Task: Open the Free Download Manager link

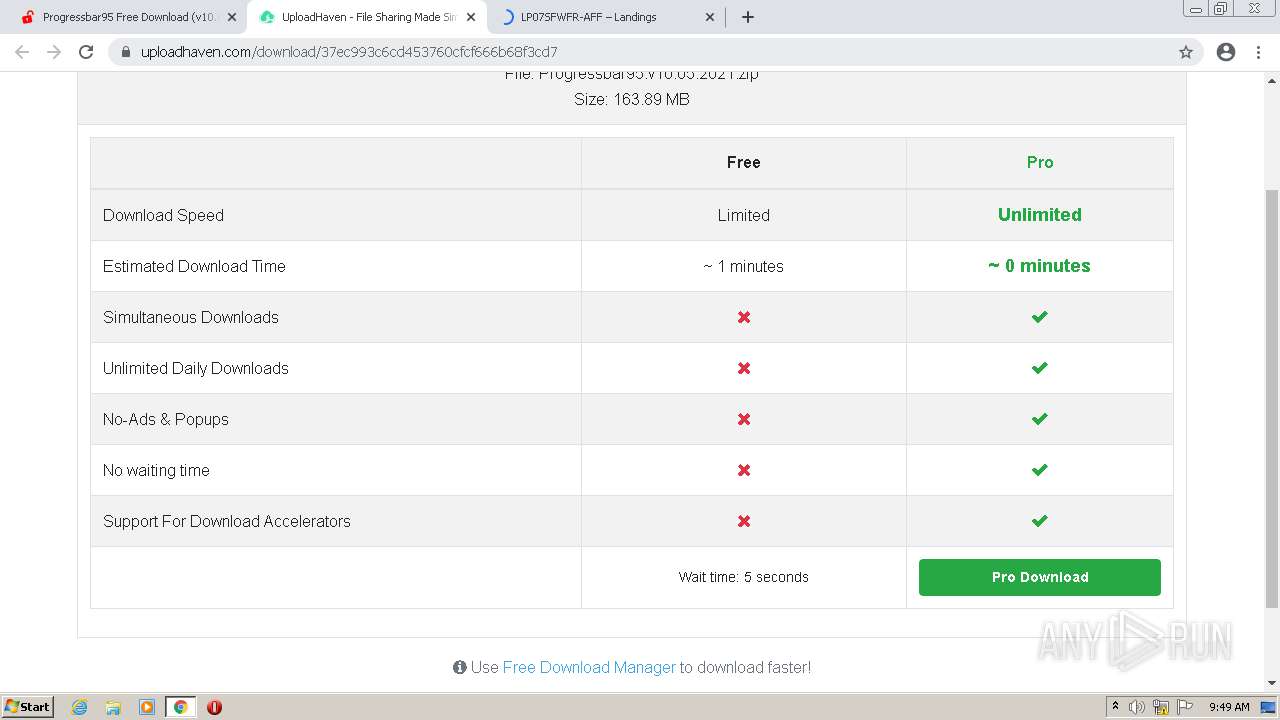Action: 589,667
